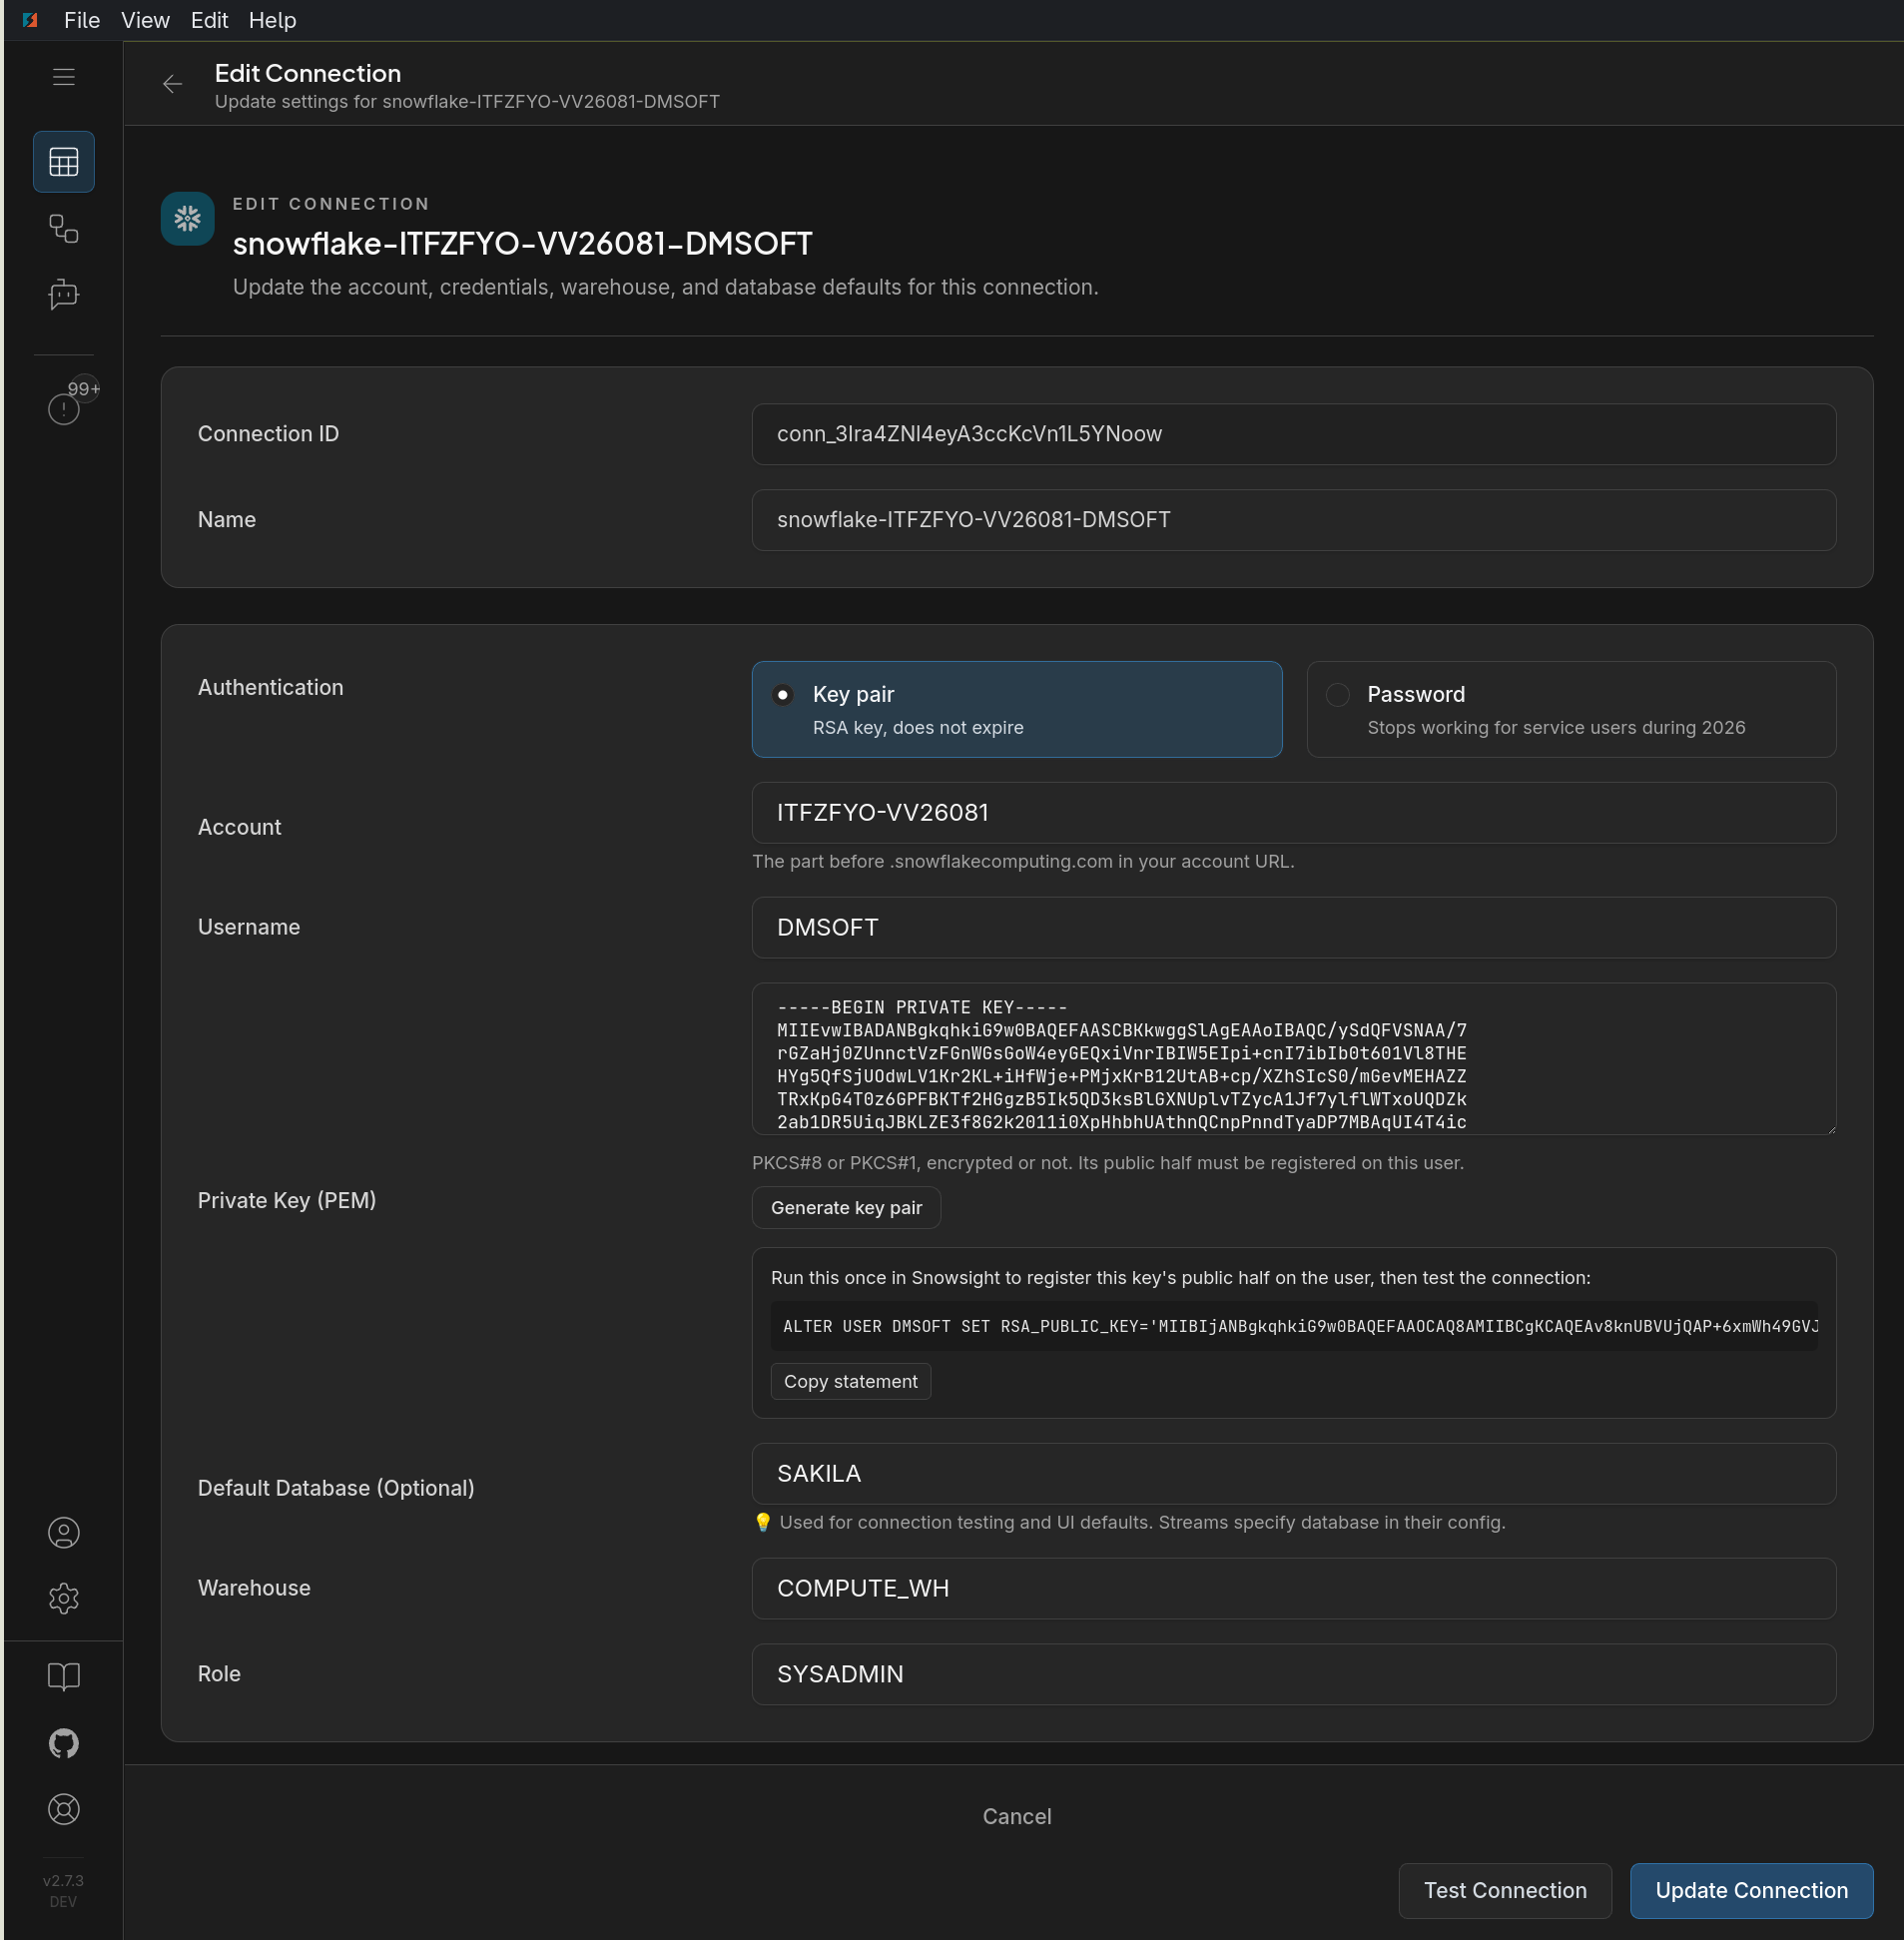Toggle the hamburger sidebar menu
Image resolution: width=1904 pixels, height=1940 pixels.
[x=64, y=77]
